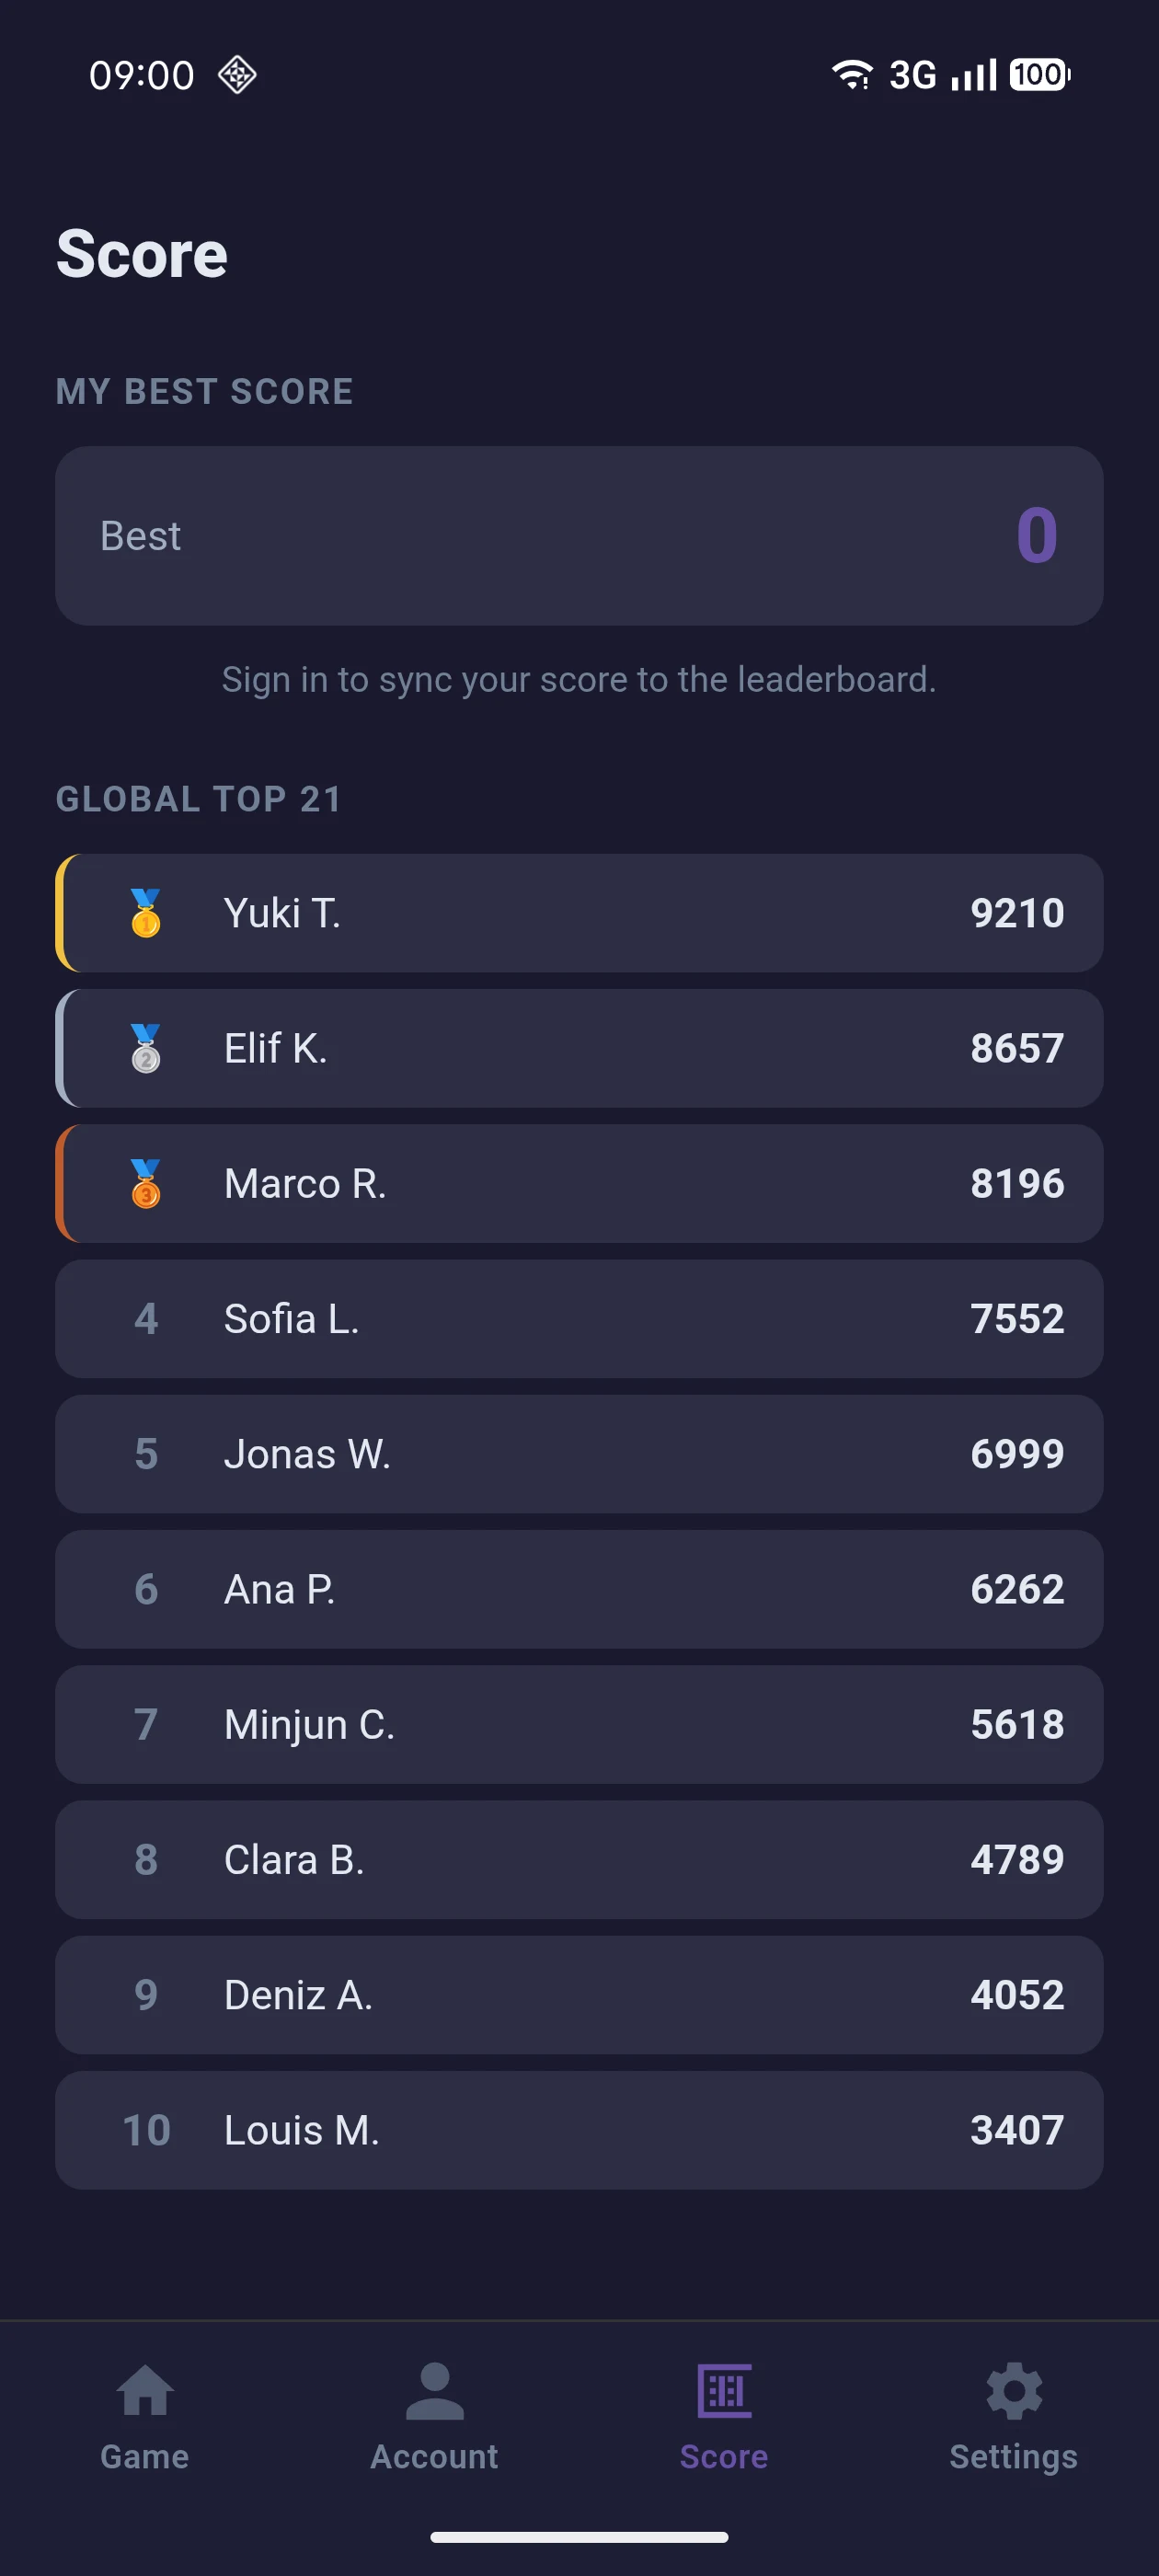This screenshot has height=2576, width=1159.
Task: Tap the sign in to sync message
Action: 579,680
